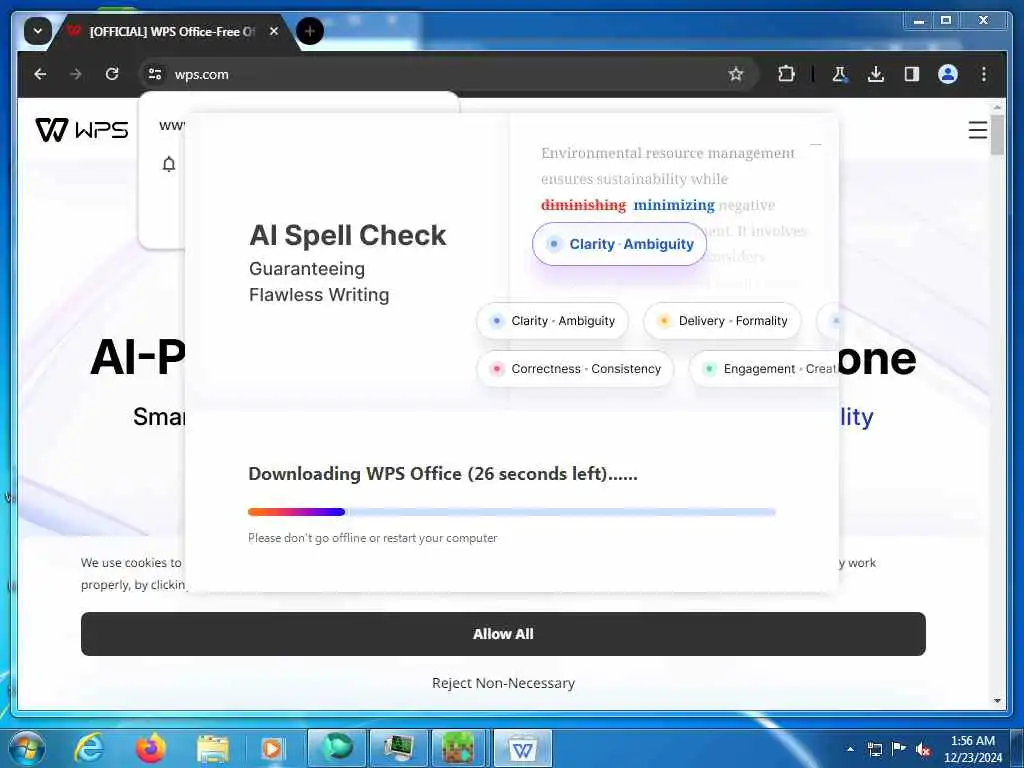Click Reject Non-Necessary link
The height and width of the screenshot is (768, 1024).
point(503,683)
